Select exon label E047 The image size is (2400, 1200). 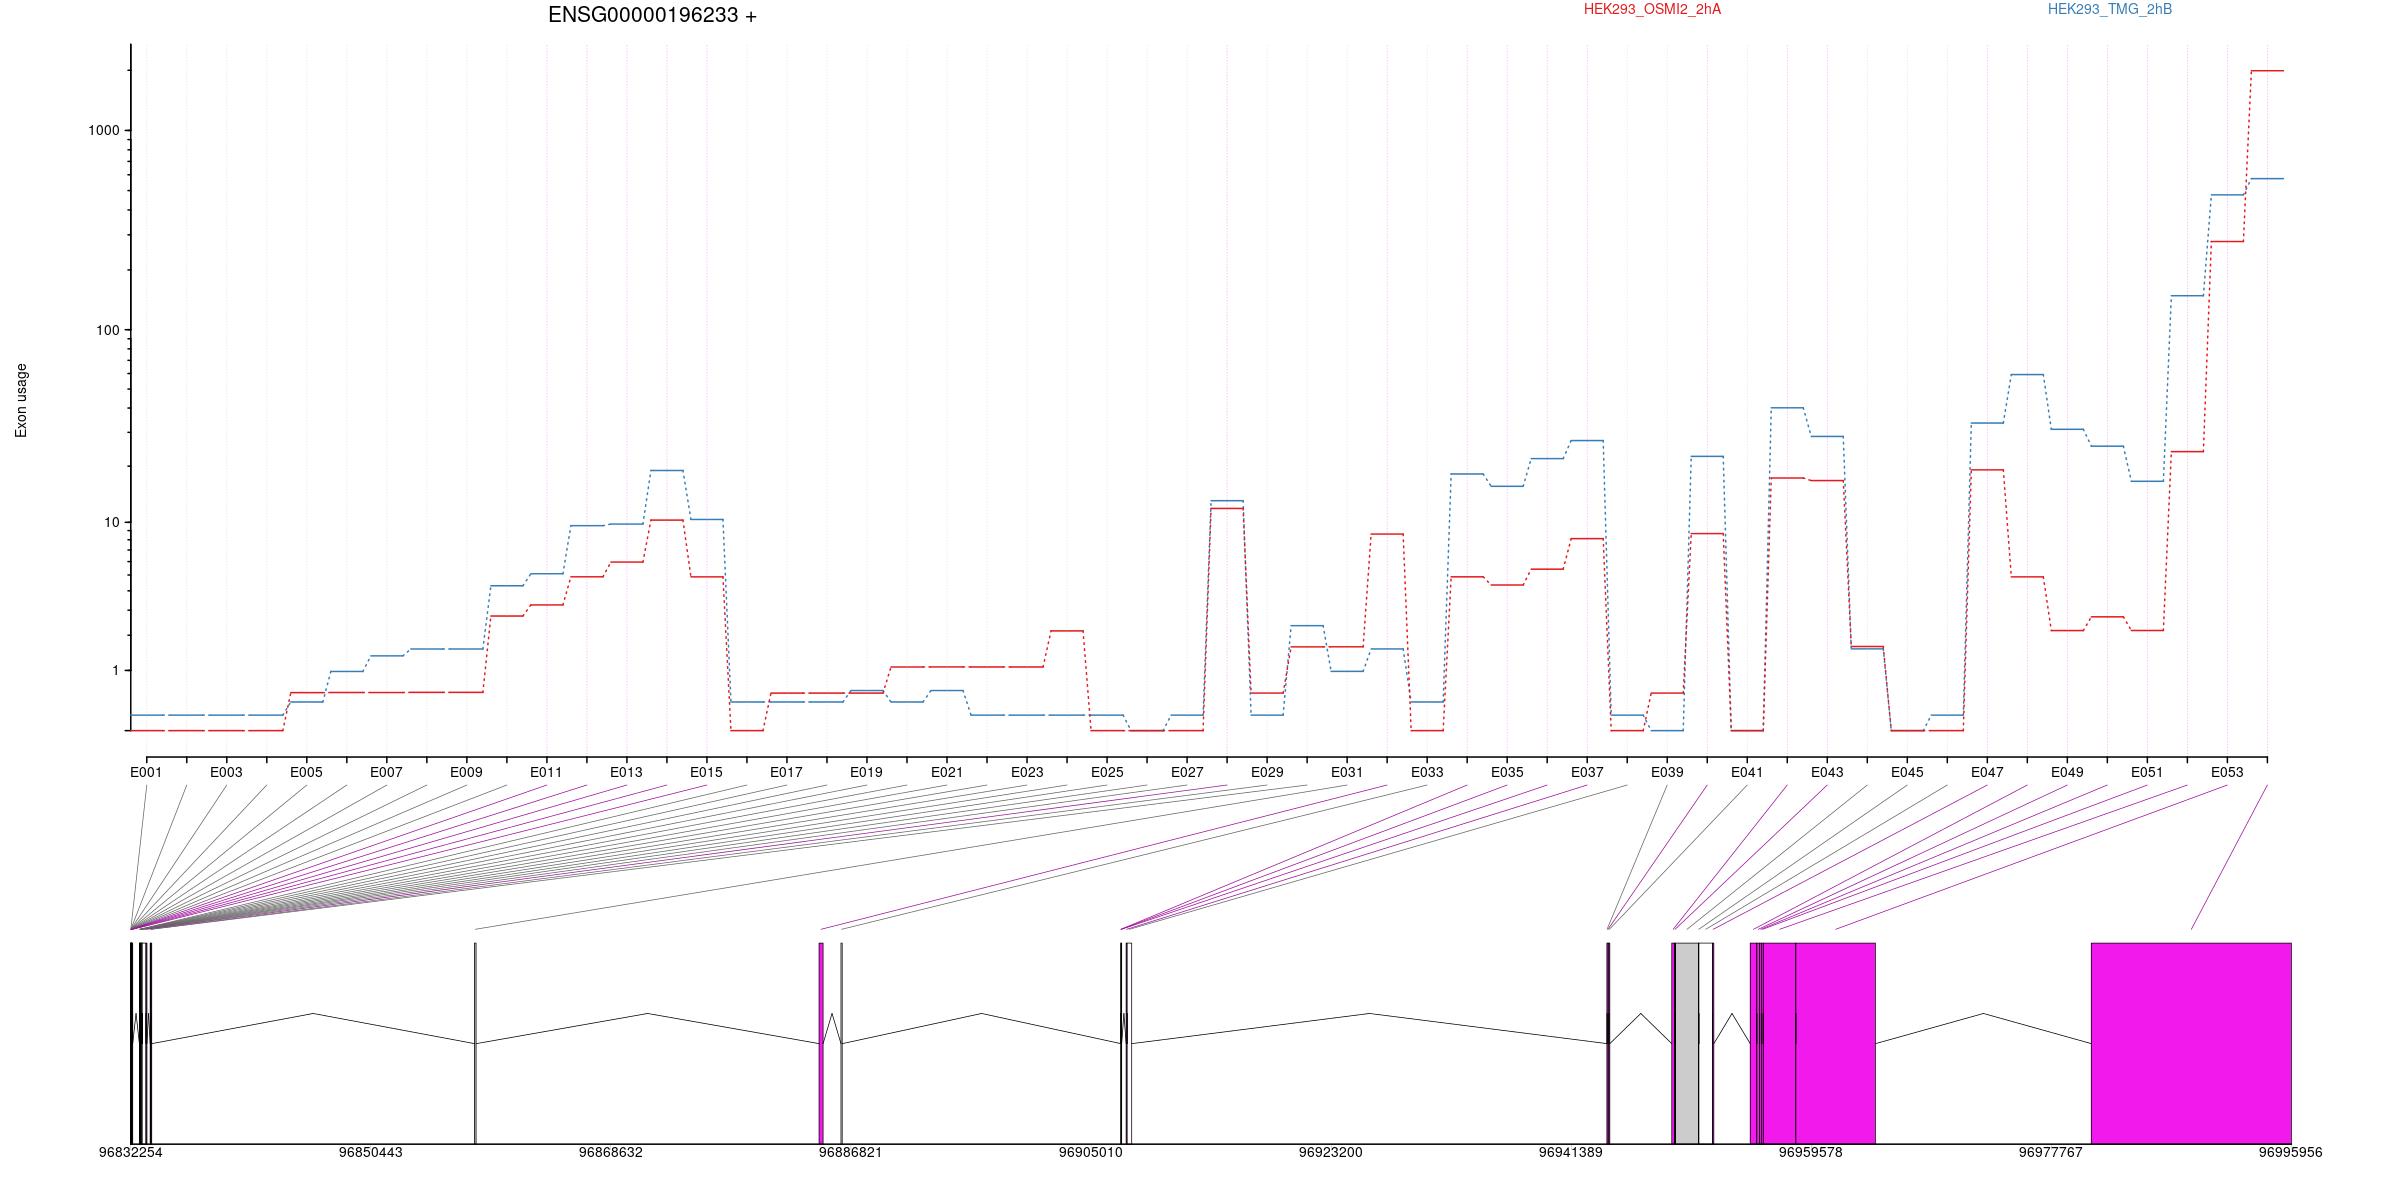coord(1987,772)
